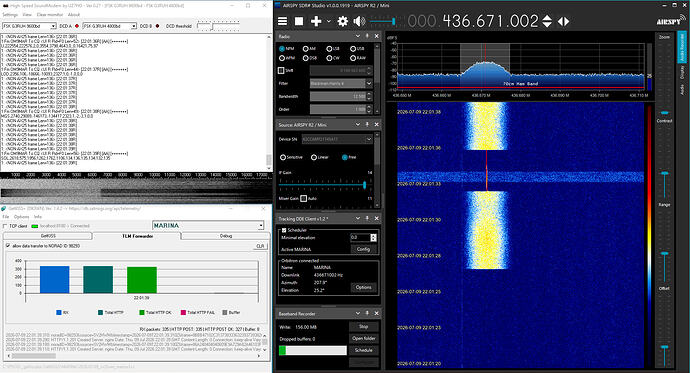
Task: Close the Radio panel
Action: point(377,36)
